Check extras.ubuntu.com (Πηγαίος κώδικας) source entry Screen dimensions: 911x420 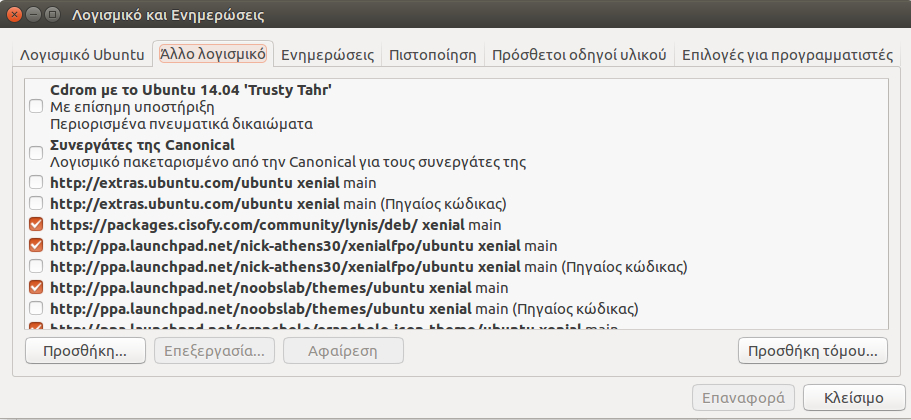pos(36,204)
